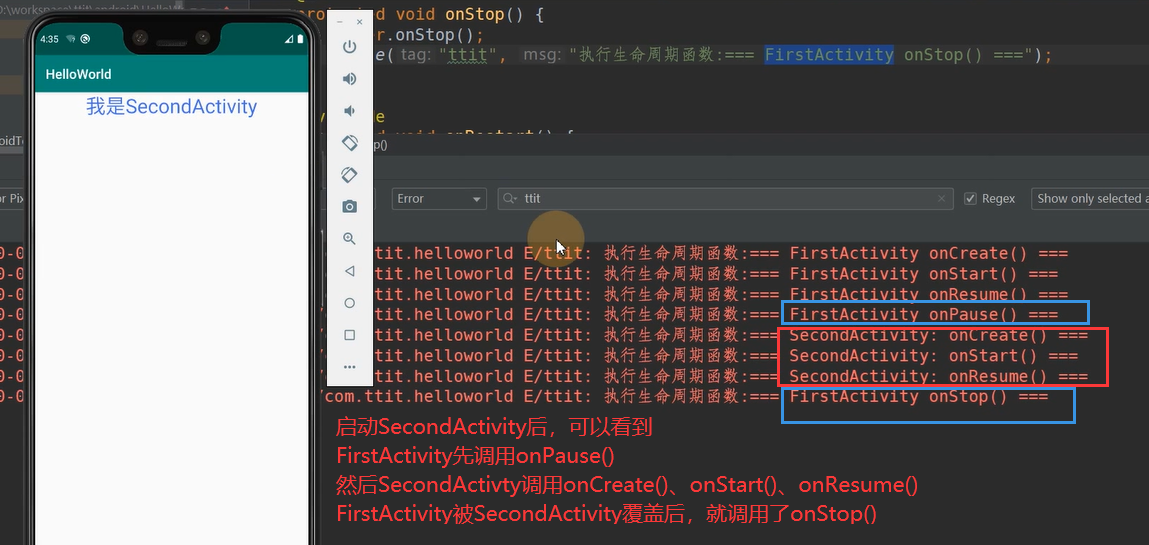Tap emulator Overview square button
This screenshot has height=545, width=1149.
(x=350, y=335)
